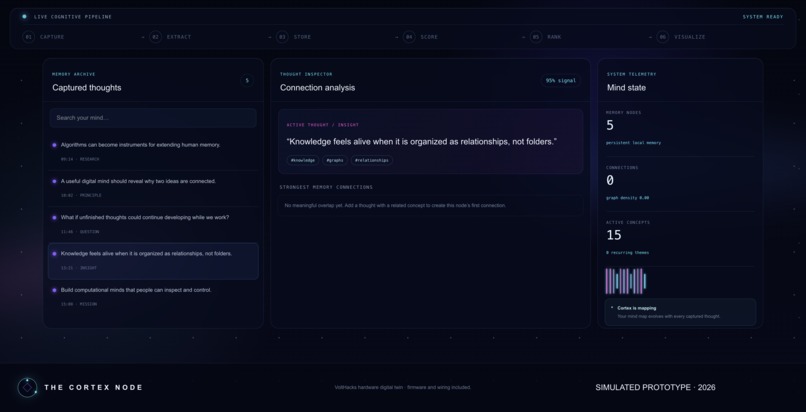The height and width of the screenshot is (412, 806).
Task: Click the '0 recurring themes' caption
Action: pyautogui.click(x=627, y=253)
